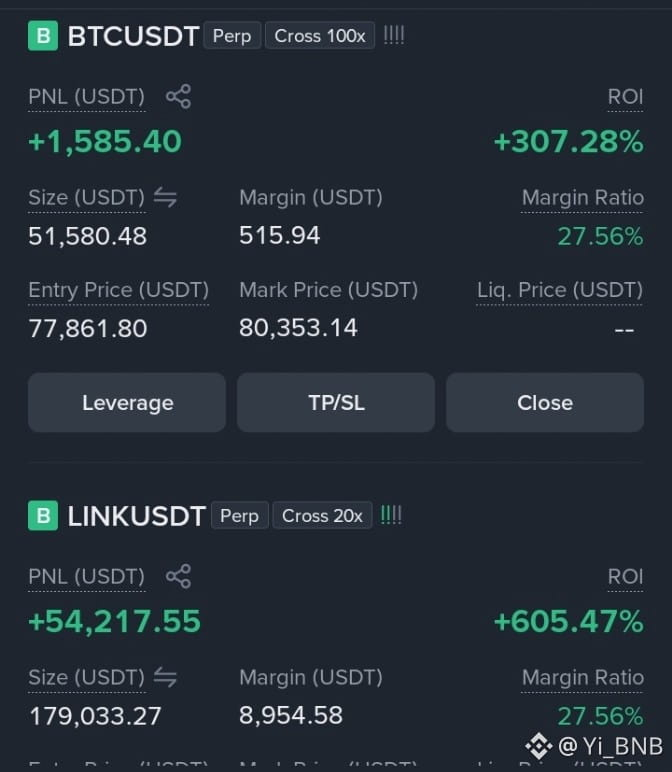
Task: Open the Cross 20x margin mode tag
Action: [322, 515]
